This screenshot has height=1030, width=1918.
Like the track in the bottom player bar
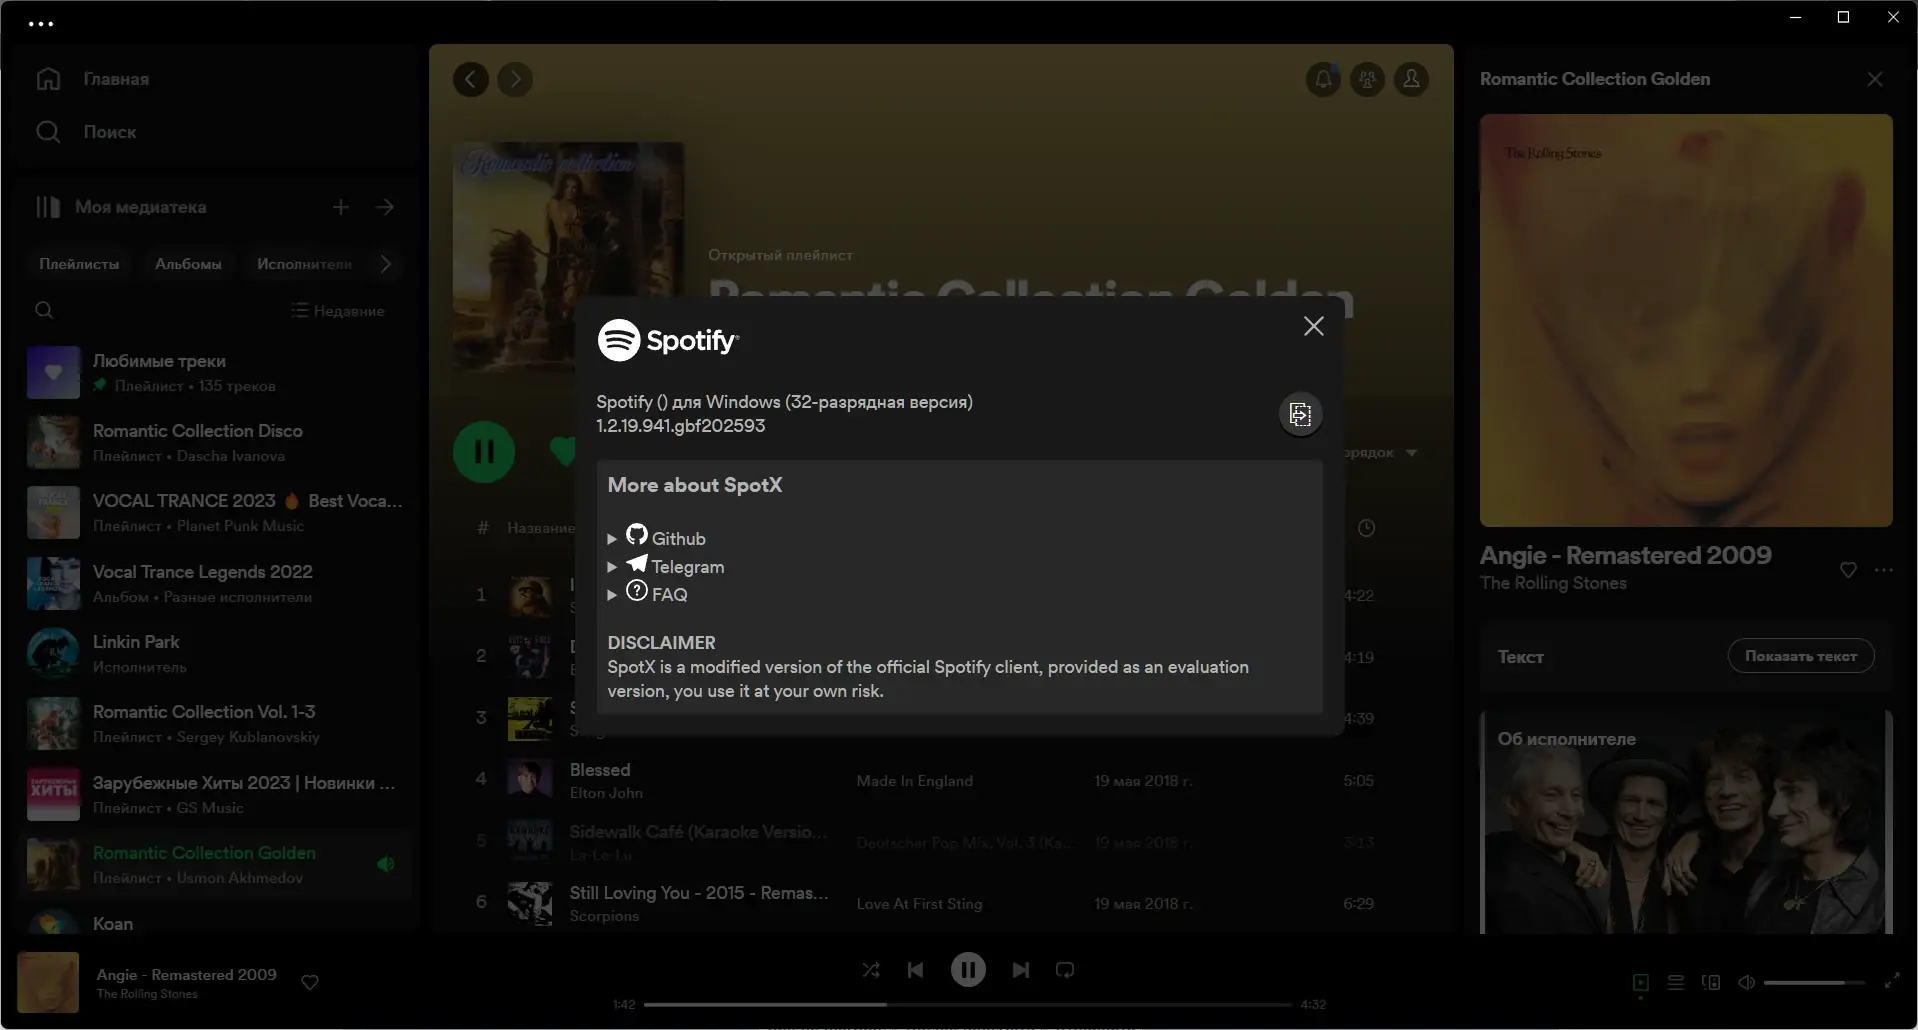click(x=310, y=983)
